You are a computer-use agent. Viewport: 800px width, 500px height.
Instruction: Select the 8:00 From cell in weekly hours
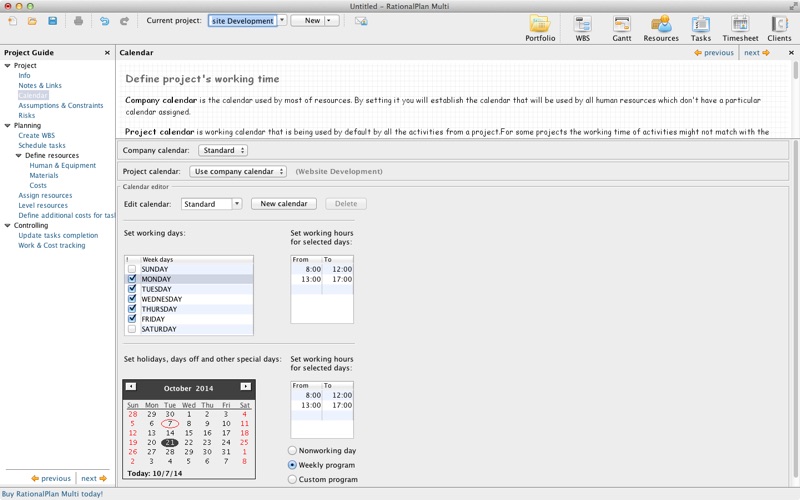pyautogui.click(x=307, y=269)
